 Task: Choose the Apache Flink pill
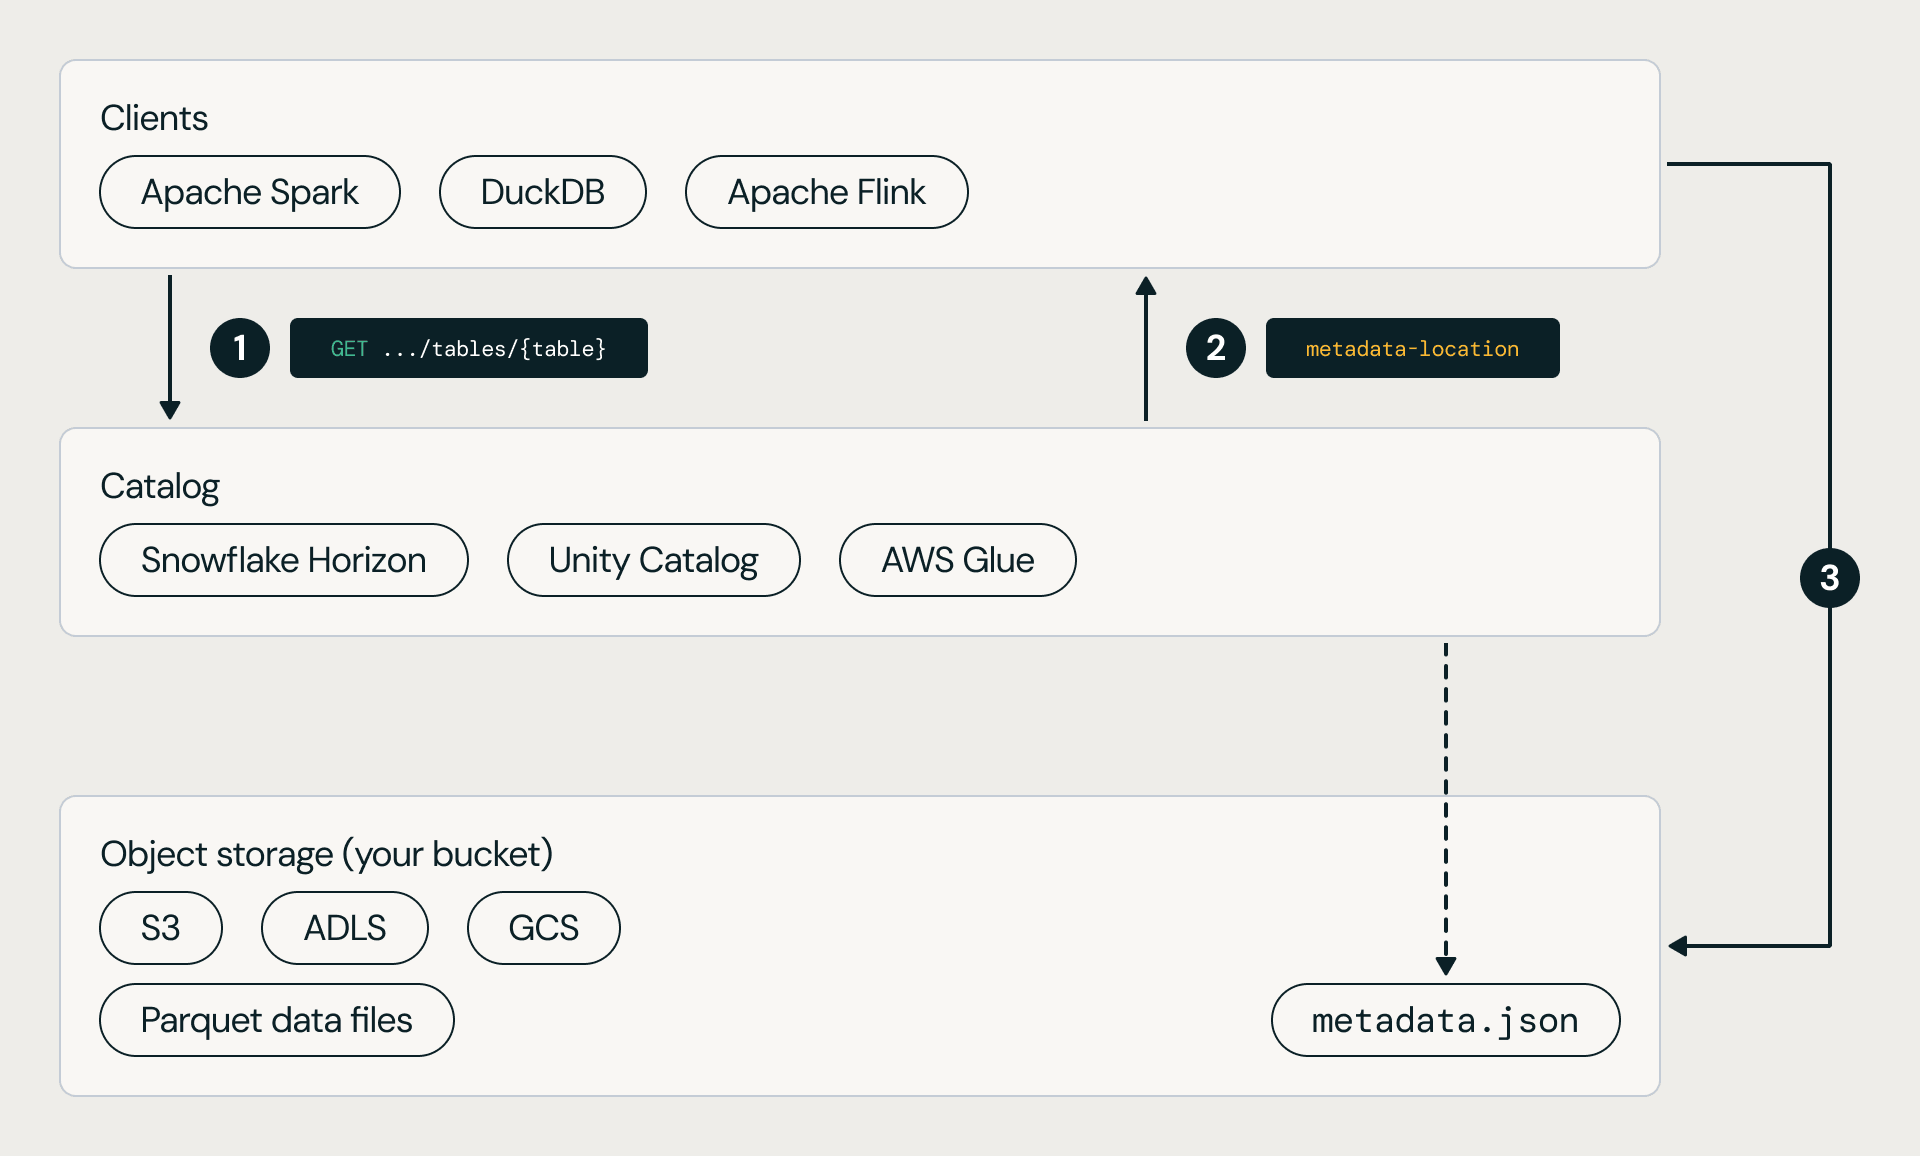click(827, 192)
